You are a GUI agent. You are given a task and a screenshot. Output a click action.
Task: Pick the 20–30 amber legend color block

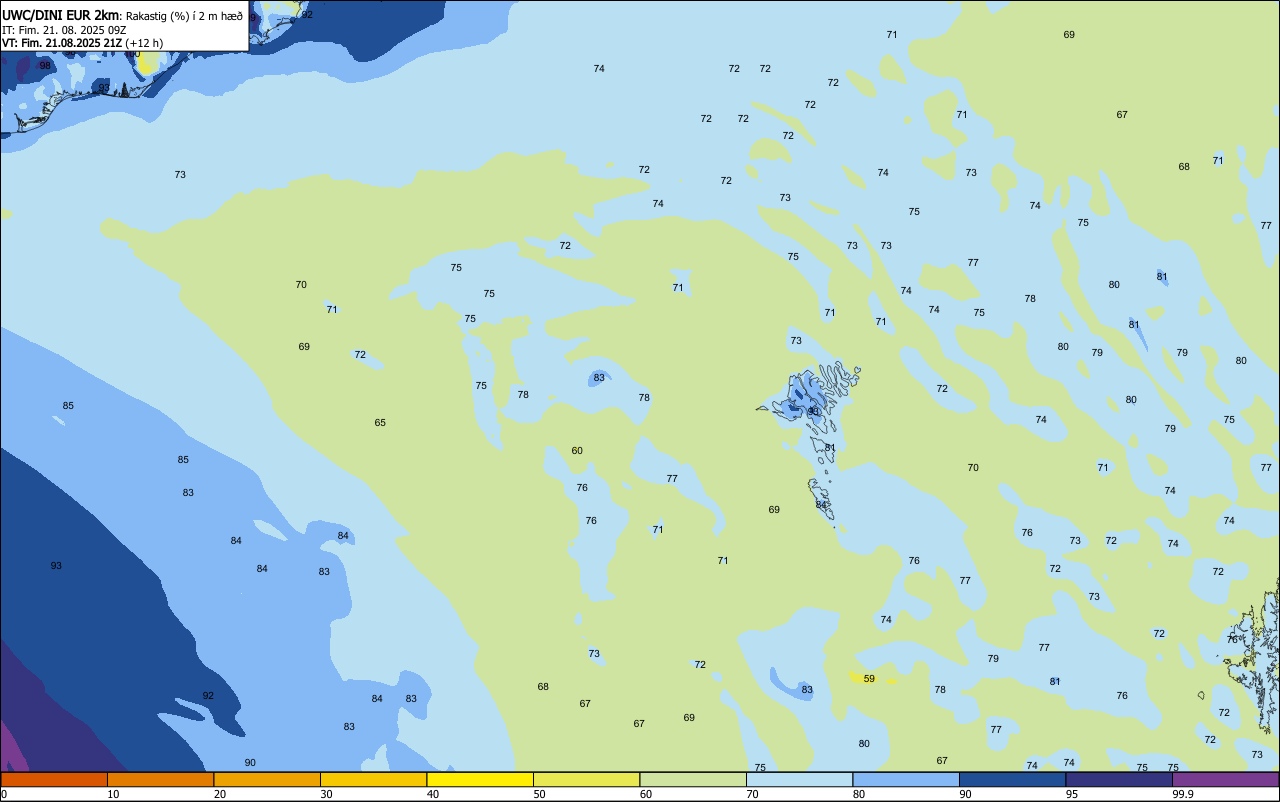[267, 779]
